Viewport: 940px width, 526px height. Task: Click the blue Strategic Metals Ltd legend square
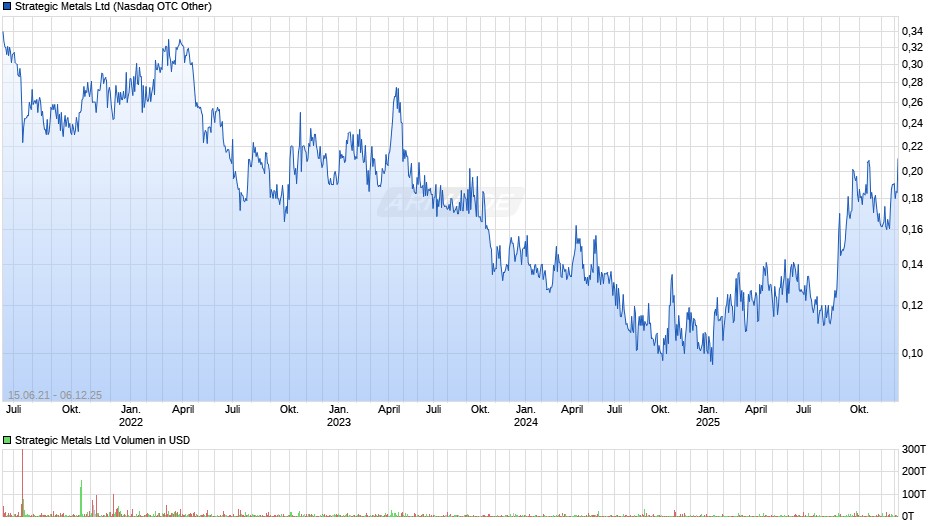click(7, 7)
